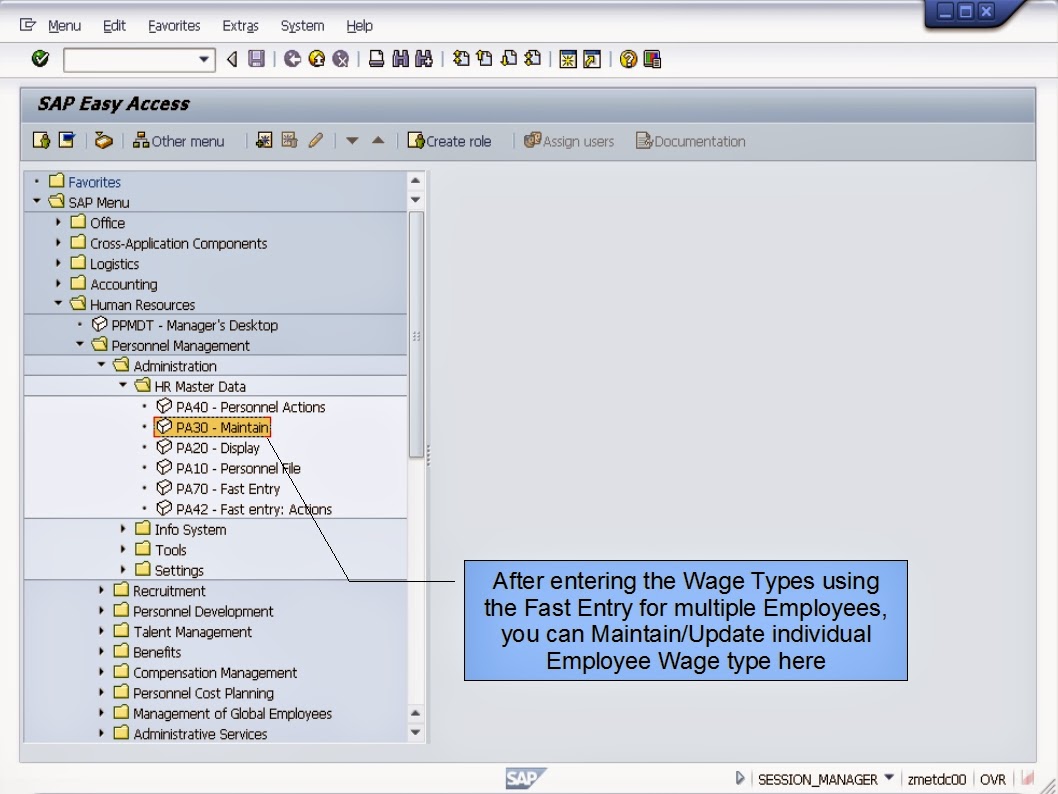Click the yellow Help question-mark icon
Image resolution: width=1058 pixels, height=794 pixels.
click(628, 59)
